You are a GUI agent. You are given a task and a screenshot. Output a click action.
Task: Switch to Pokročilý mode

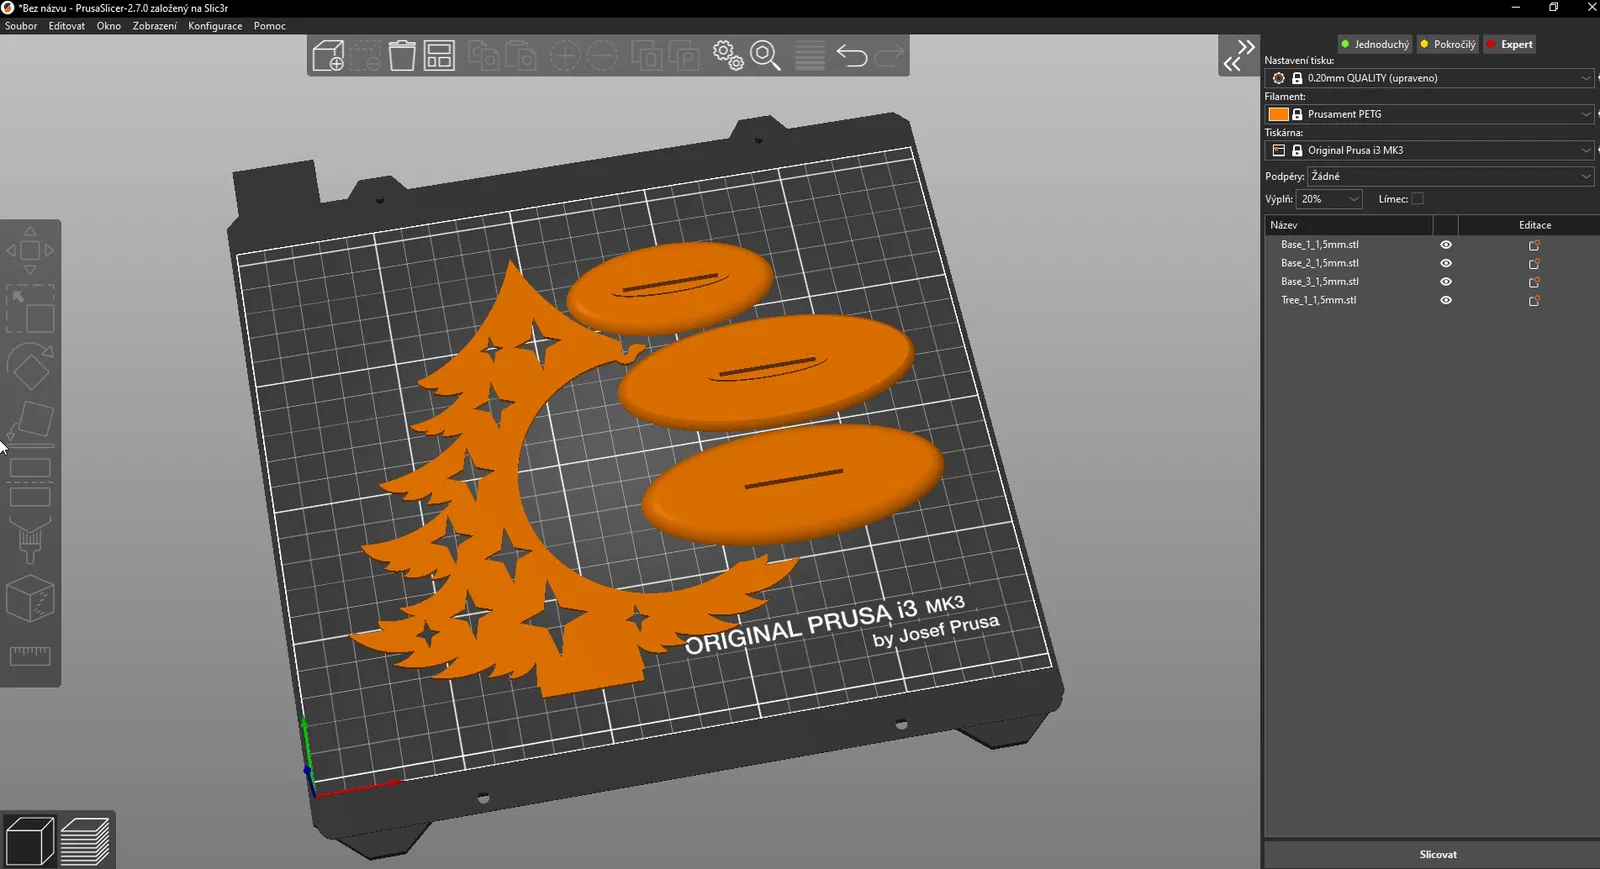click(x=1448, y=44)
